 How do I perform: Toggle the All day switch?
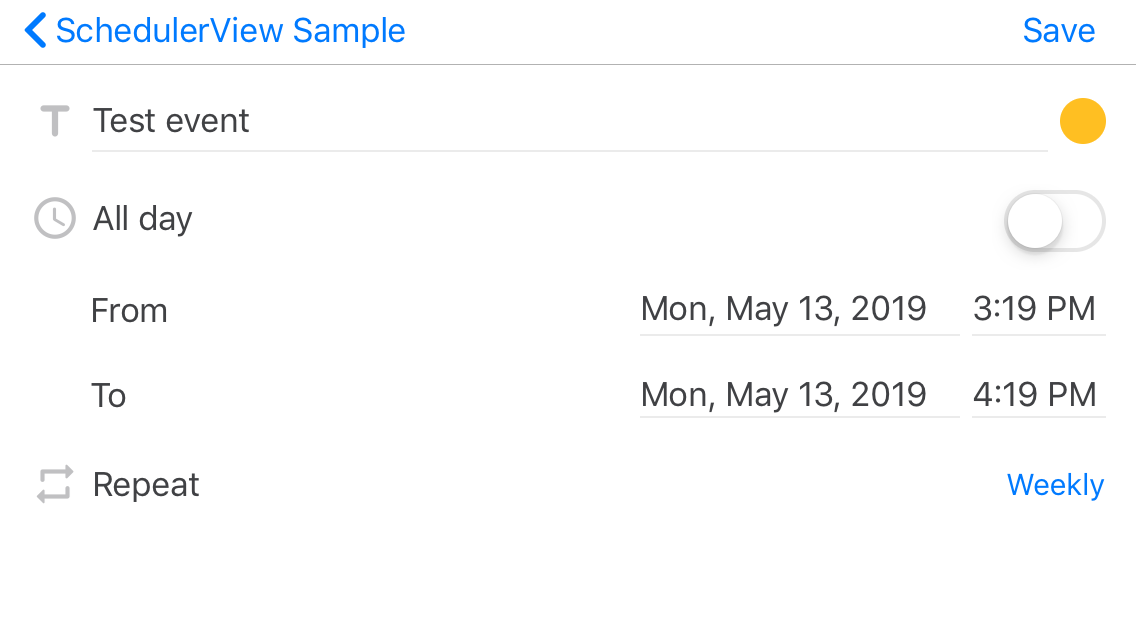click(x=1055, y=221)
